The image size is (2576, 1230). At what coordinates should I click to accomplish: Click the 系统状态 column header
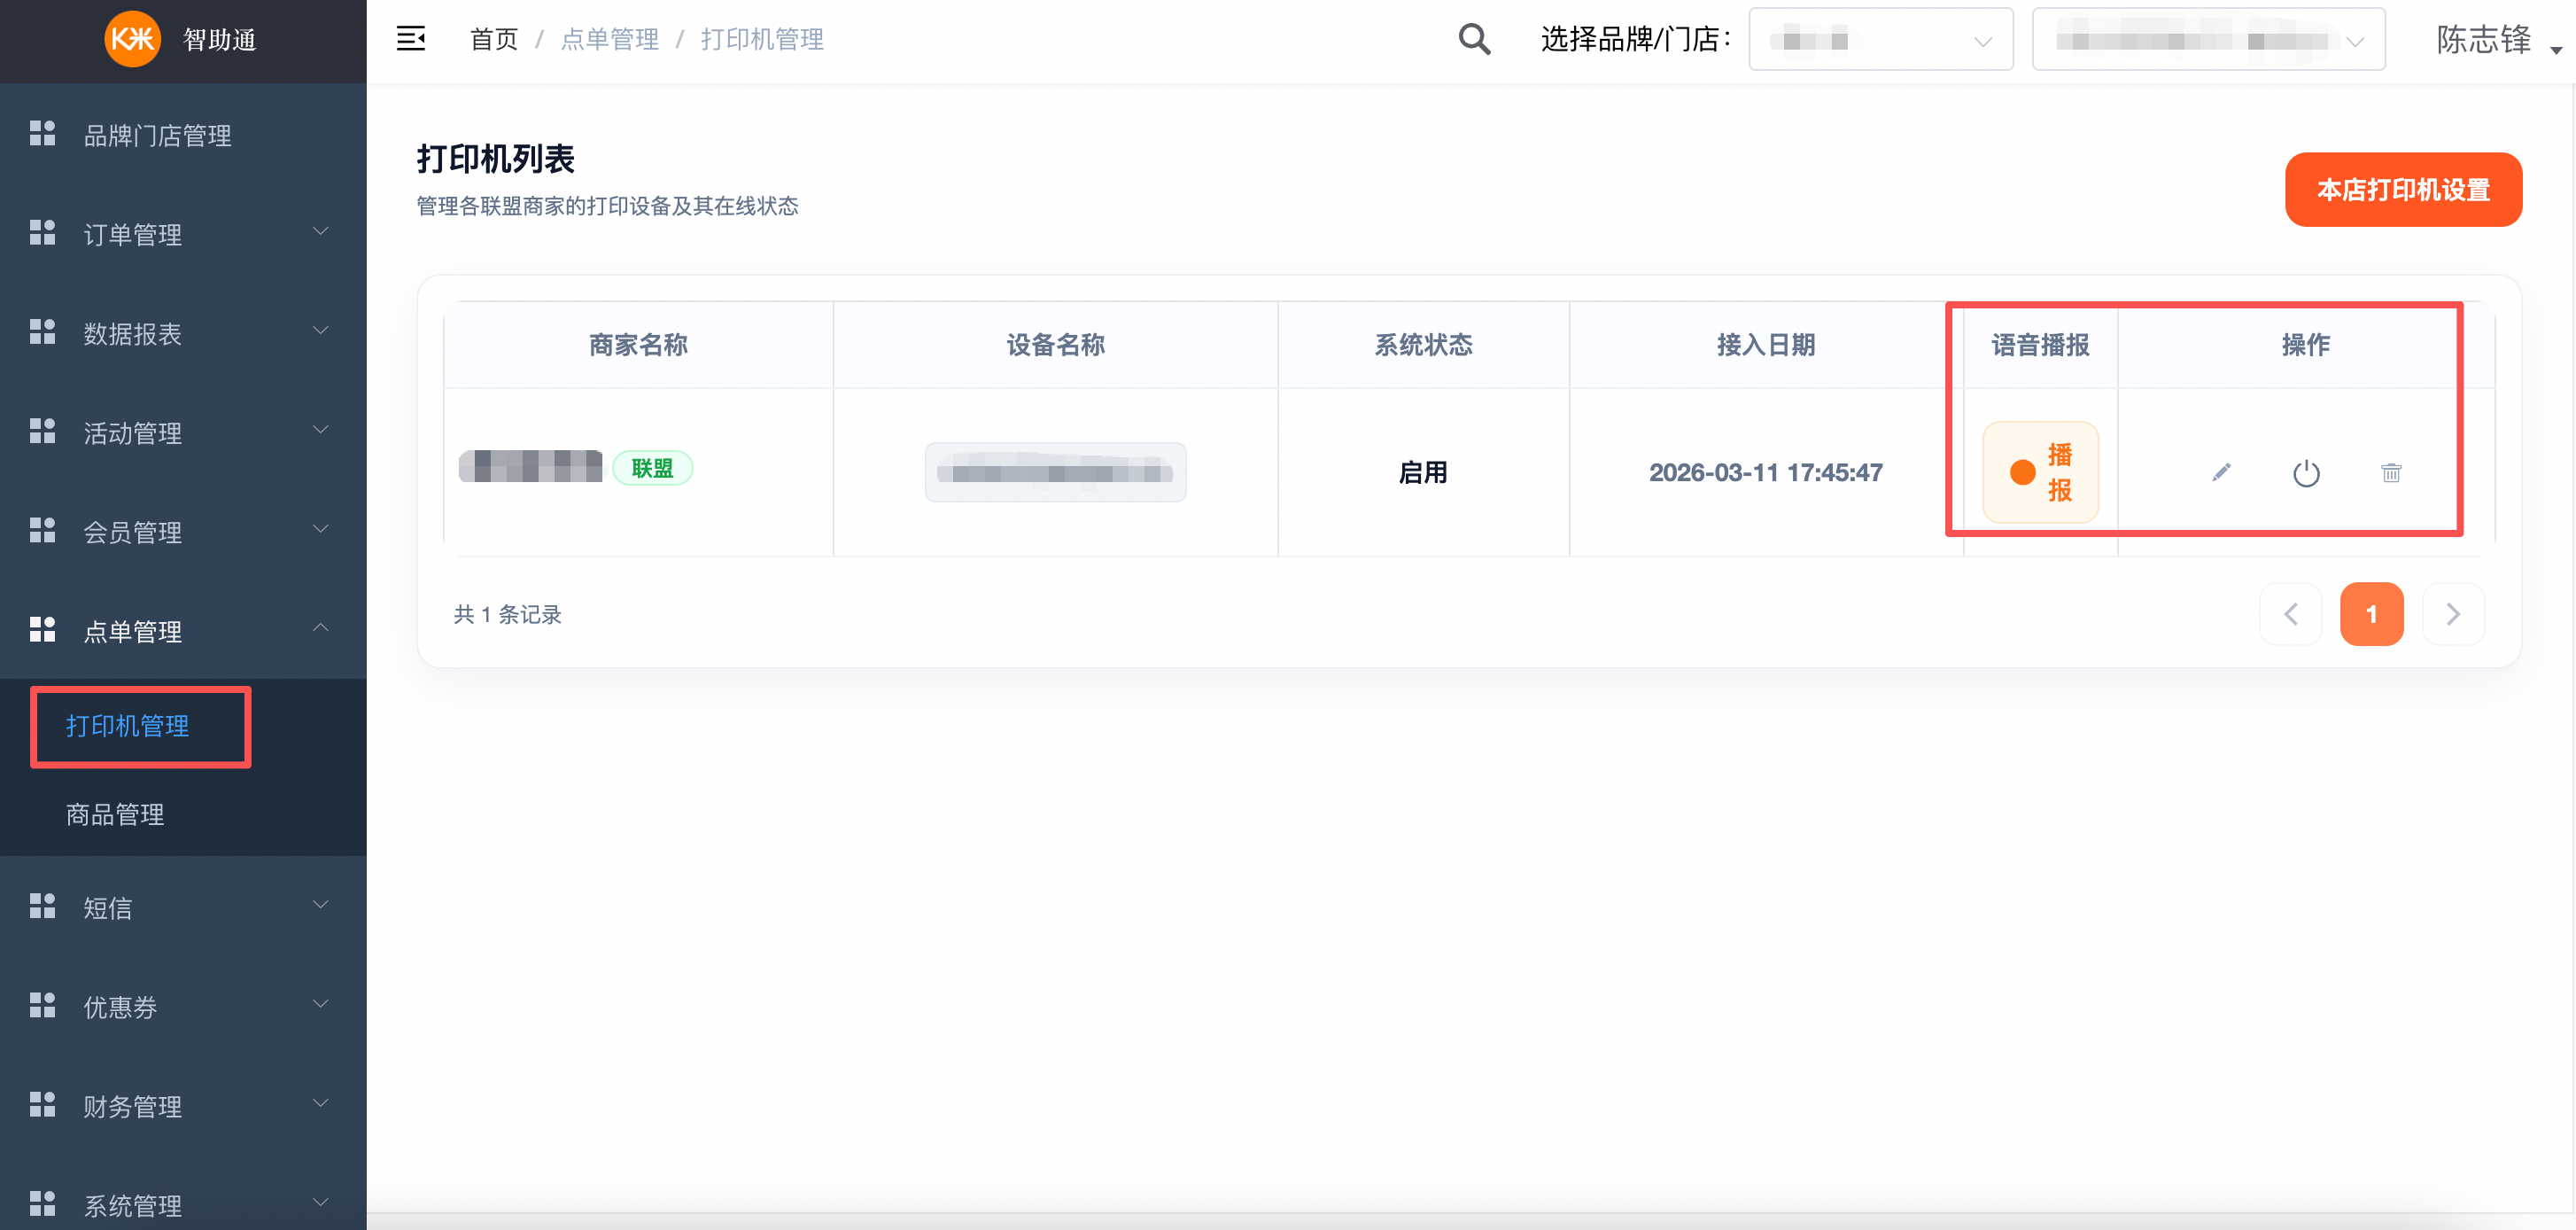coord(1423,345)
